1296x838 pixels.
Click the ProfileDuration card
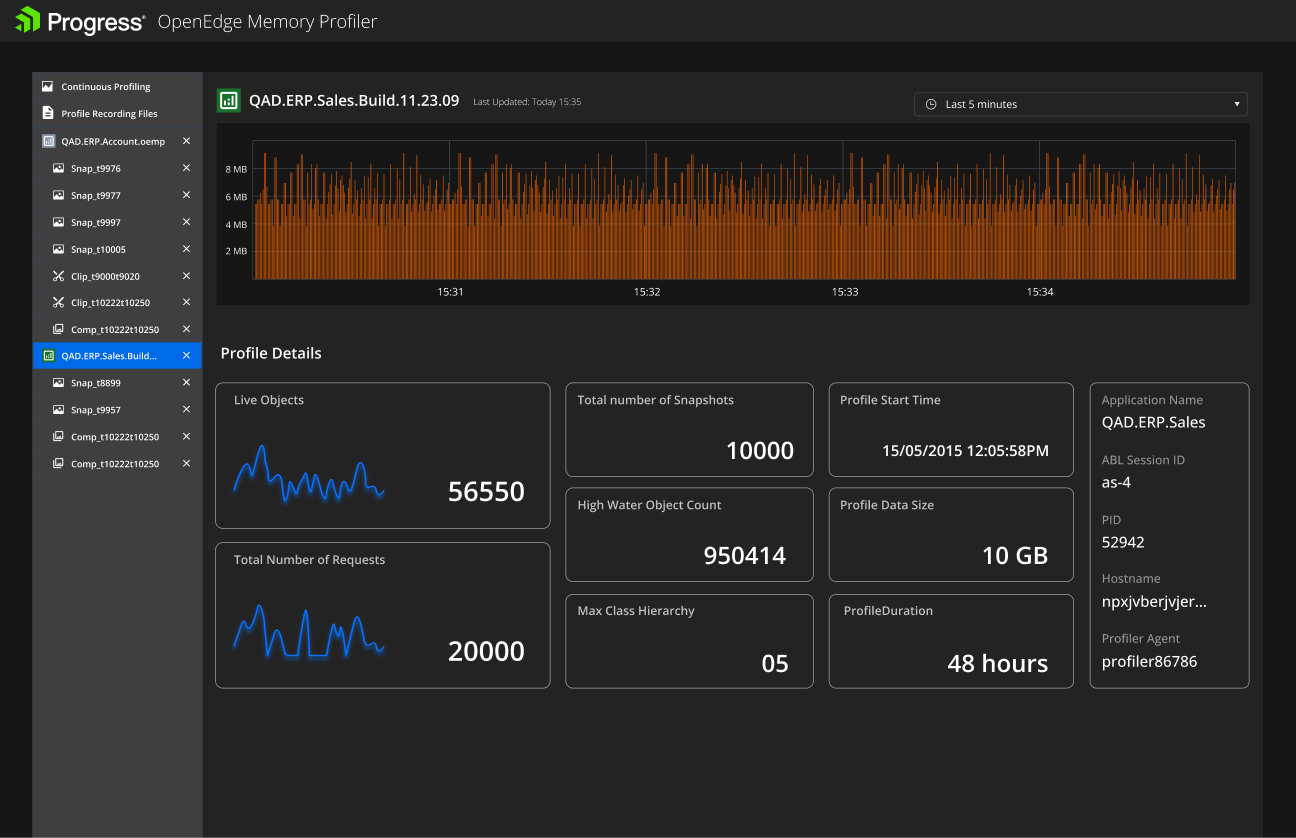point(951,641)
